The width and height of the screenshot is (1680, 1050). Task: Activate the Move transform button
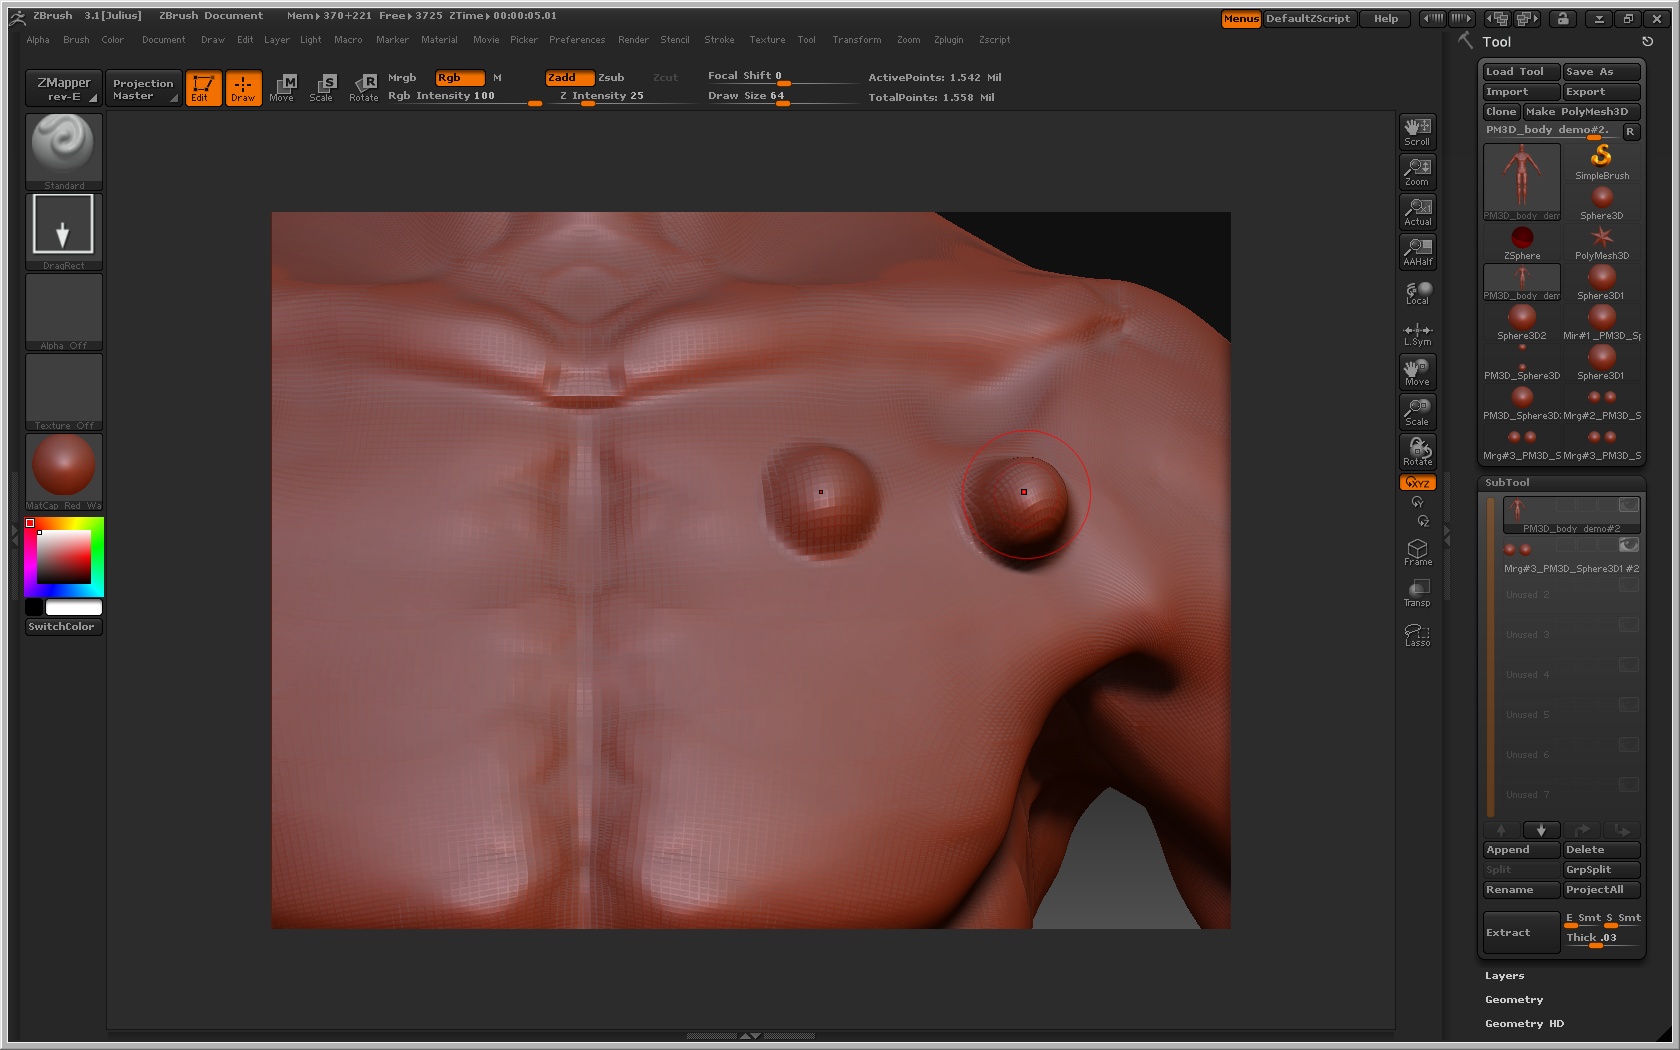coord(1417,372)
